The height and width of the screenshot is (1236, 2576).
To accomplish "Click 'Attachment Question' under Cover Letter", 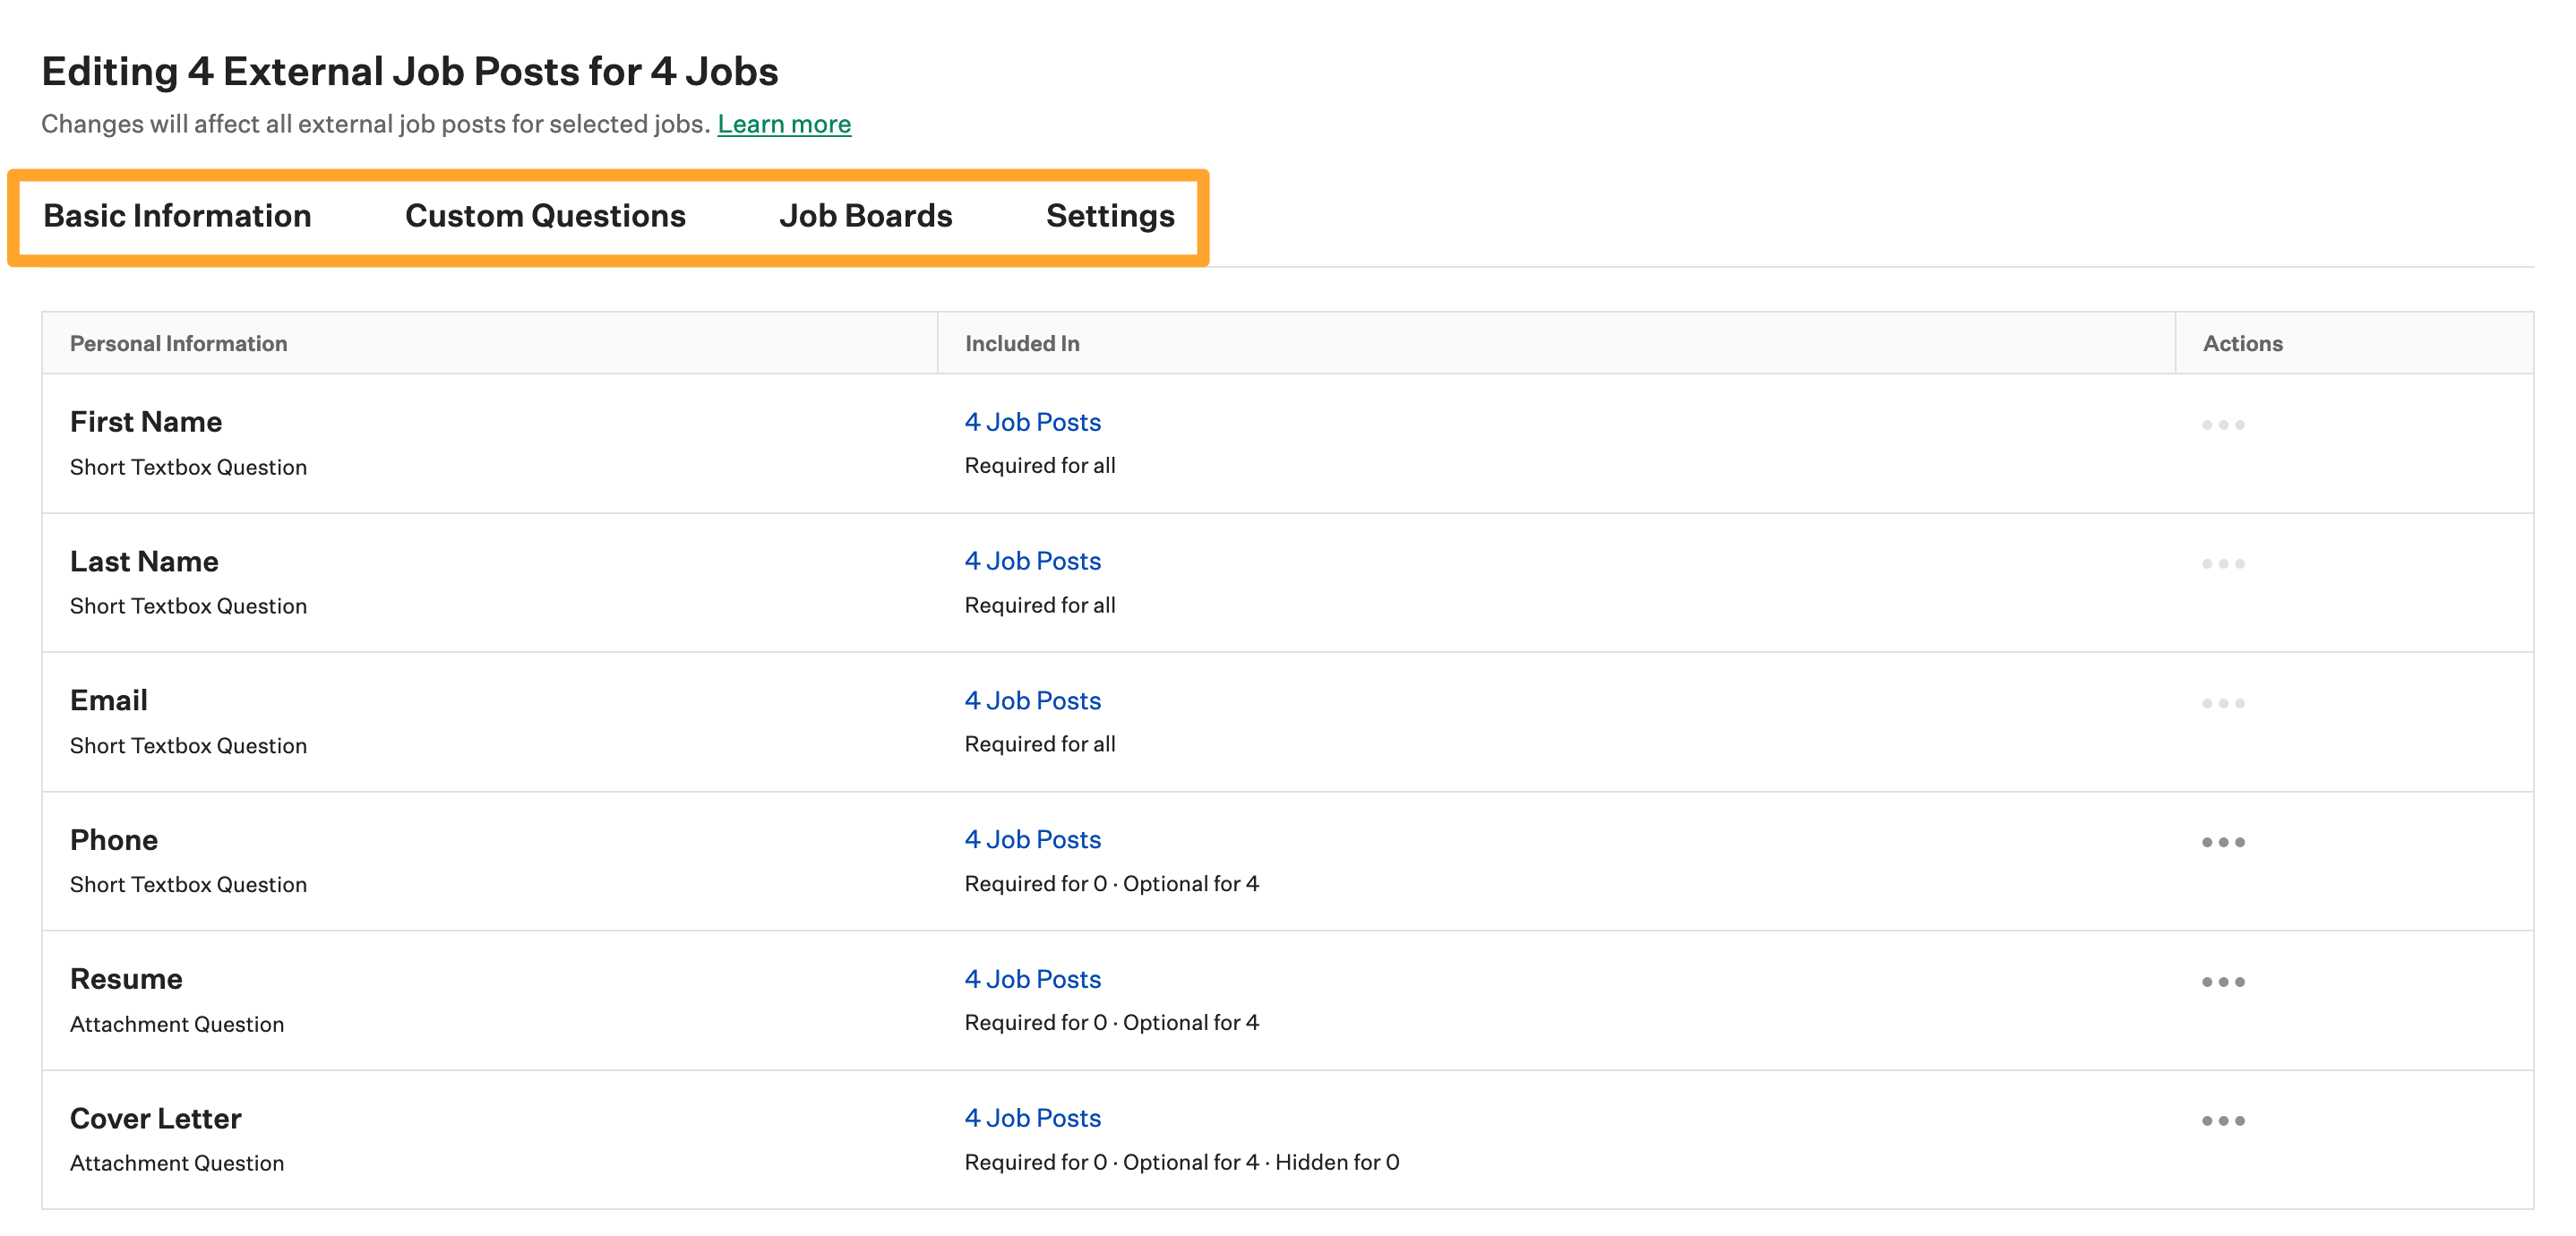I will coord(177,1163).
